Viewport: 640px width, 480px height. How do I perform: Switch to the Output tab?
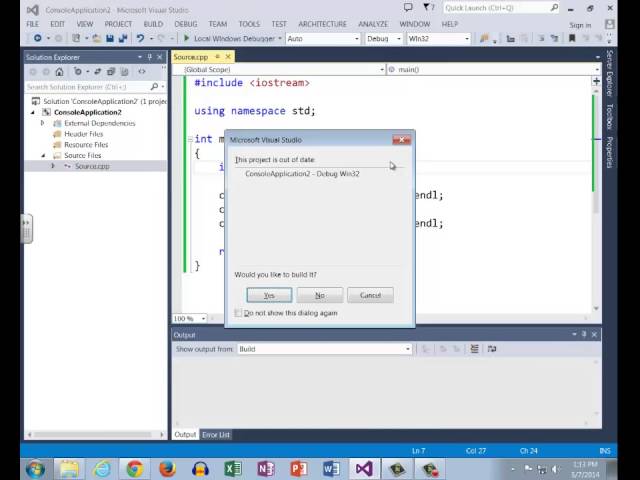coord(185,435)
